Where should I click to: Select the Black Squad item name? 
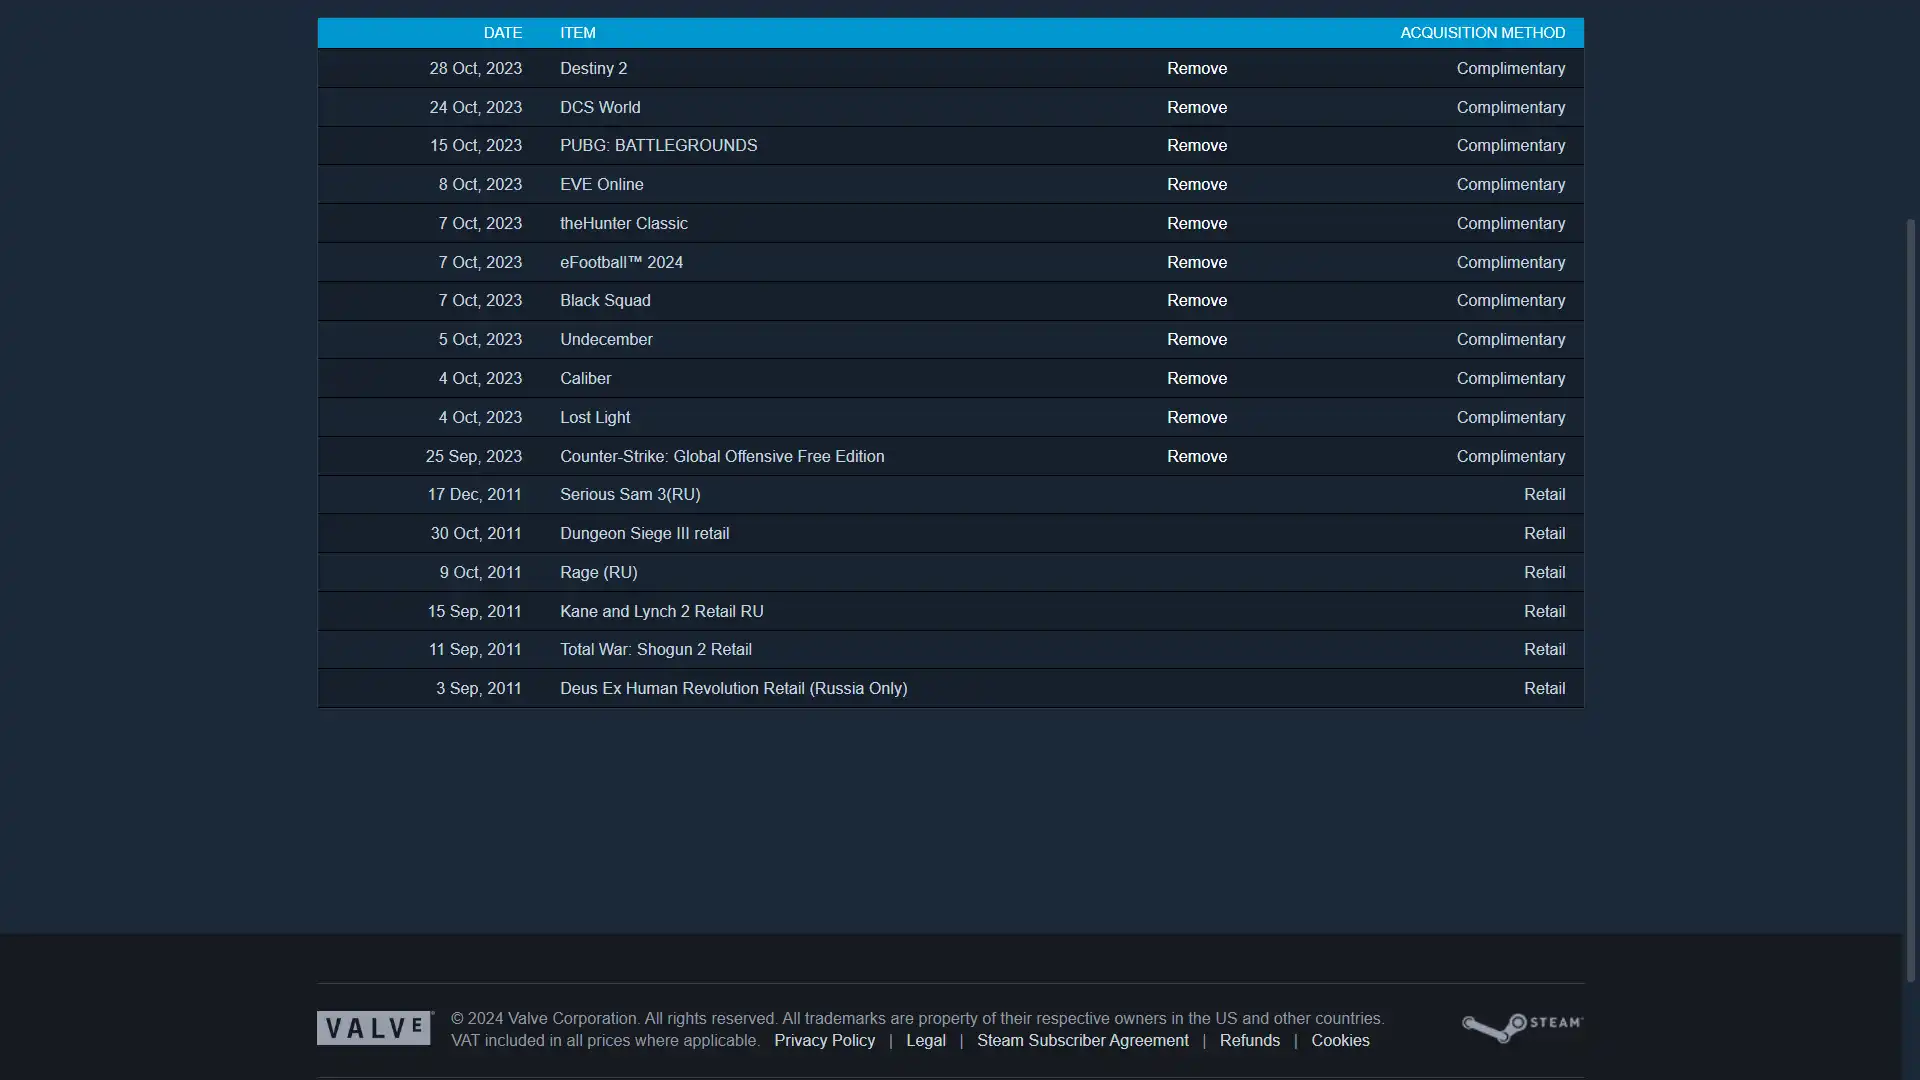[x=605, y=300]
